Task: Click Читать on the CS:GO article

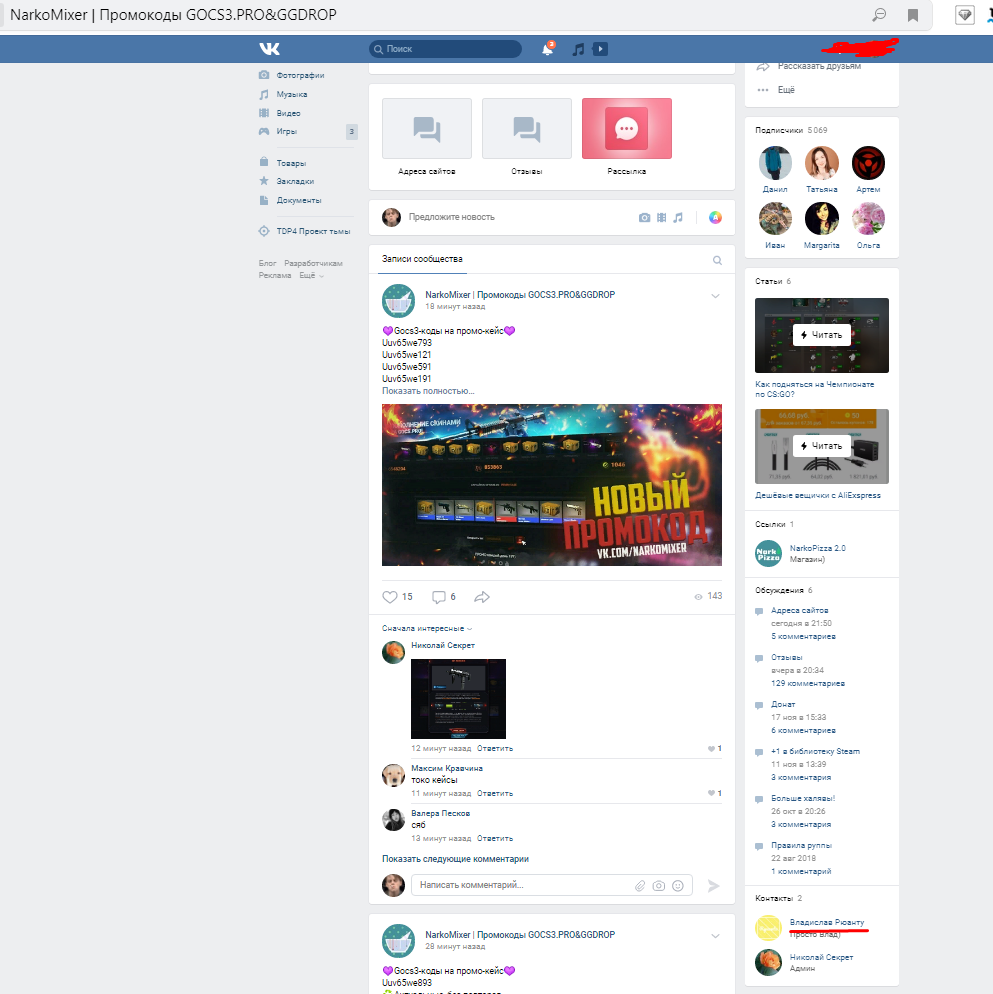Action: pos(822,335)
